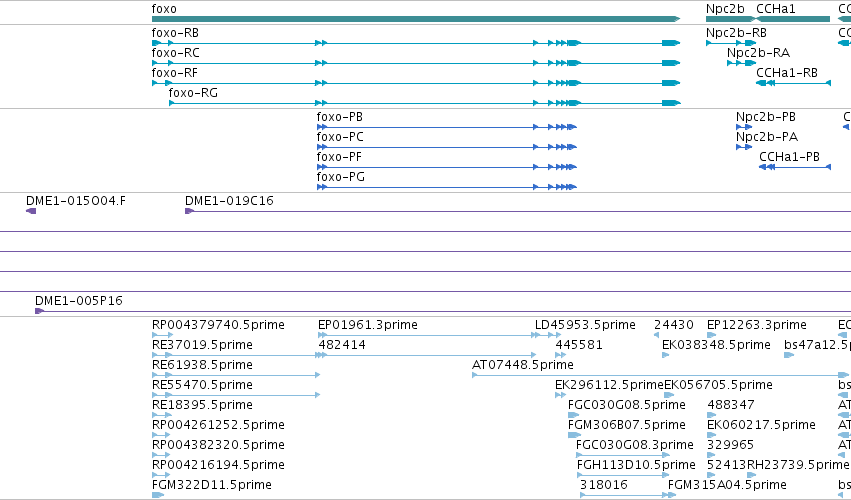Click the foxo-PF protein feature label
Screen dimensions: 851x500
click(339, 157)
